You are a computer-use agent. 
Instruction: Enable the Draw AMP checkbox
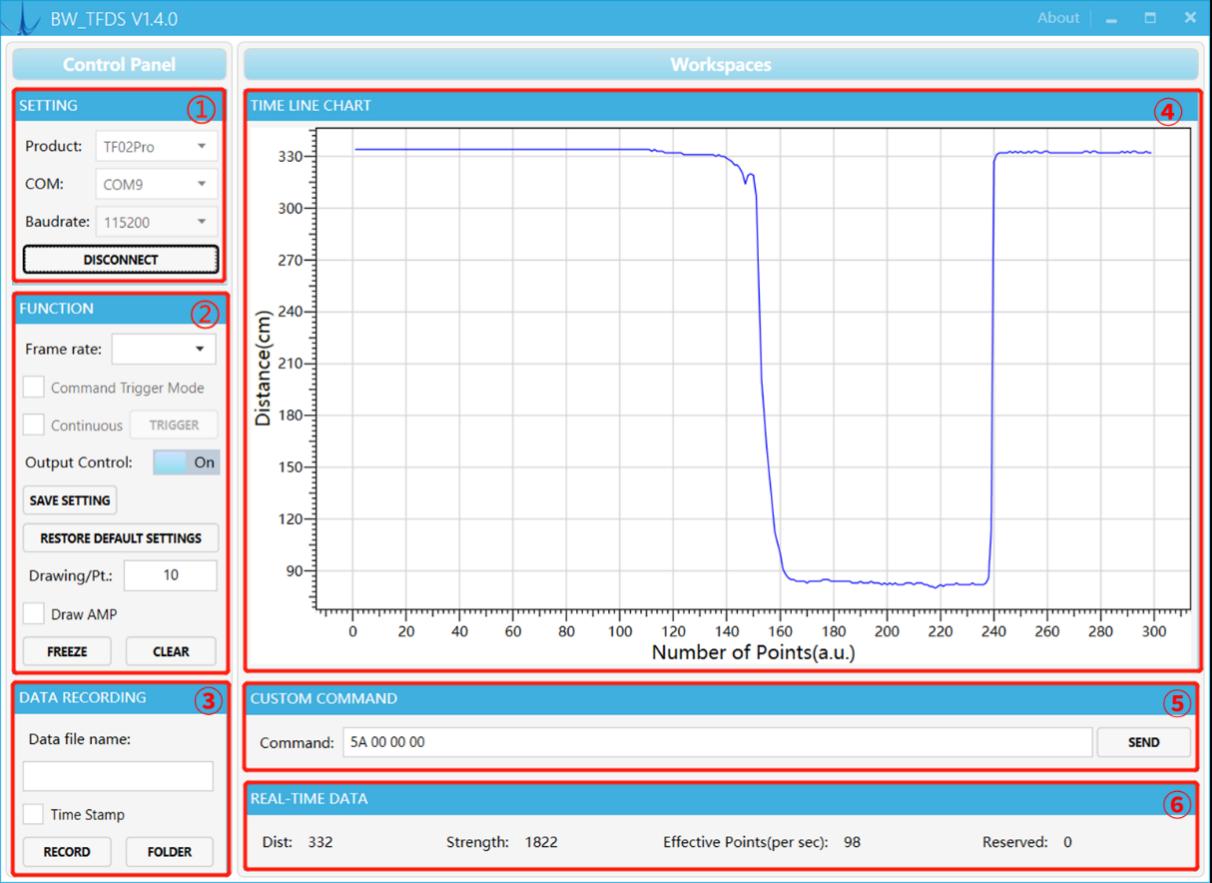tap(34, 614)
